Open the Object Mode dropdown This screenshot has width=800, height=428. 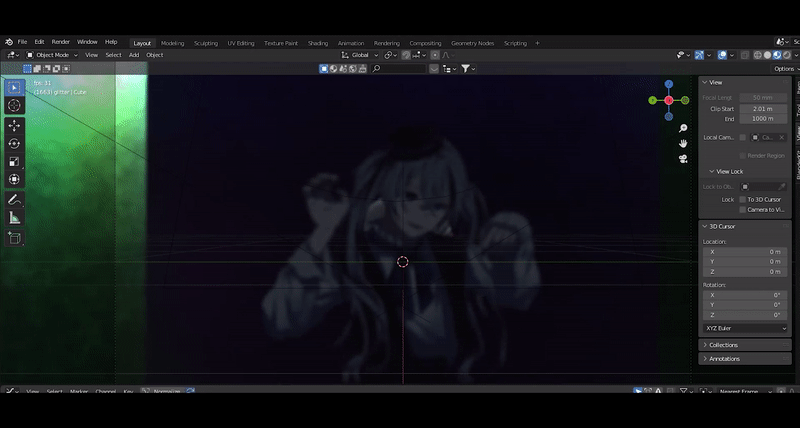(52, 55)
